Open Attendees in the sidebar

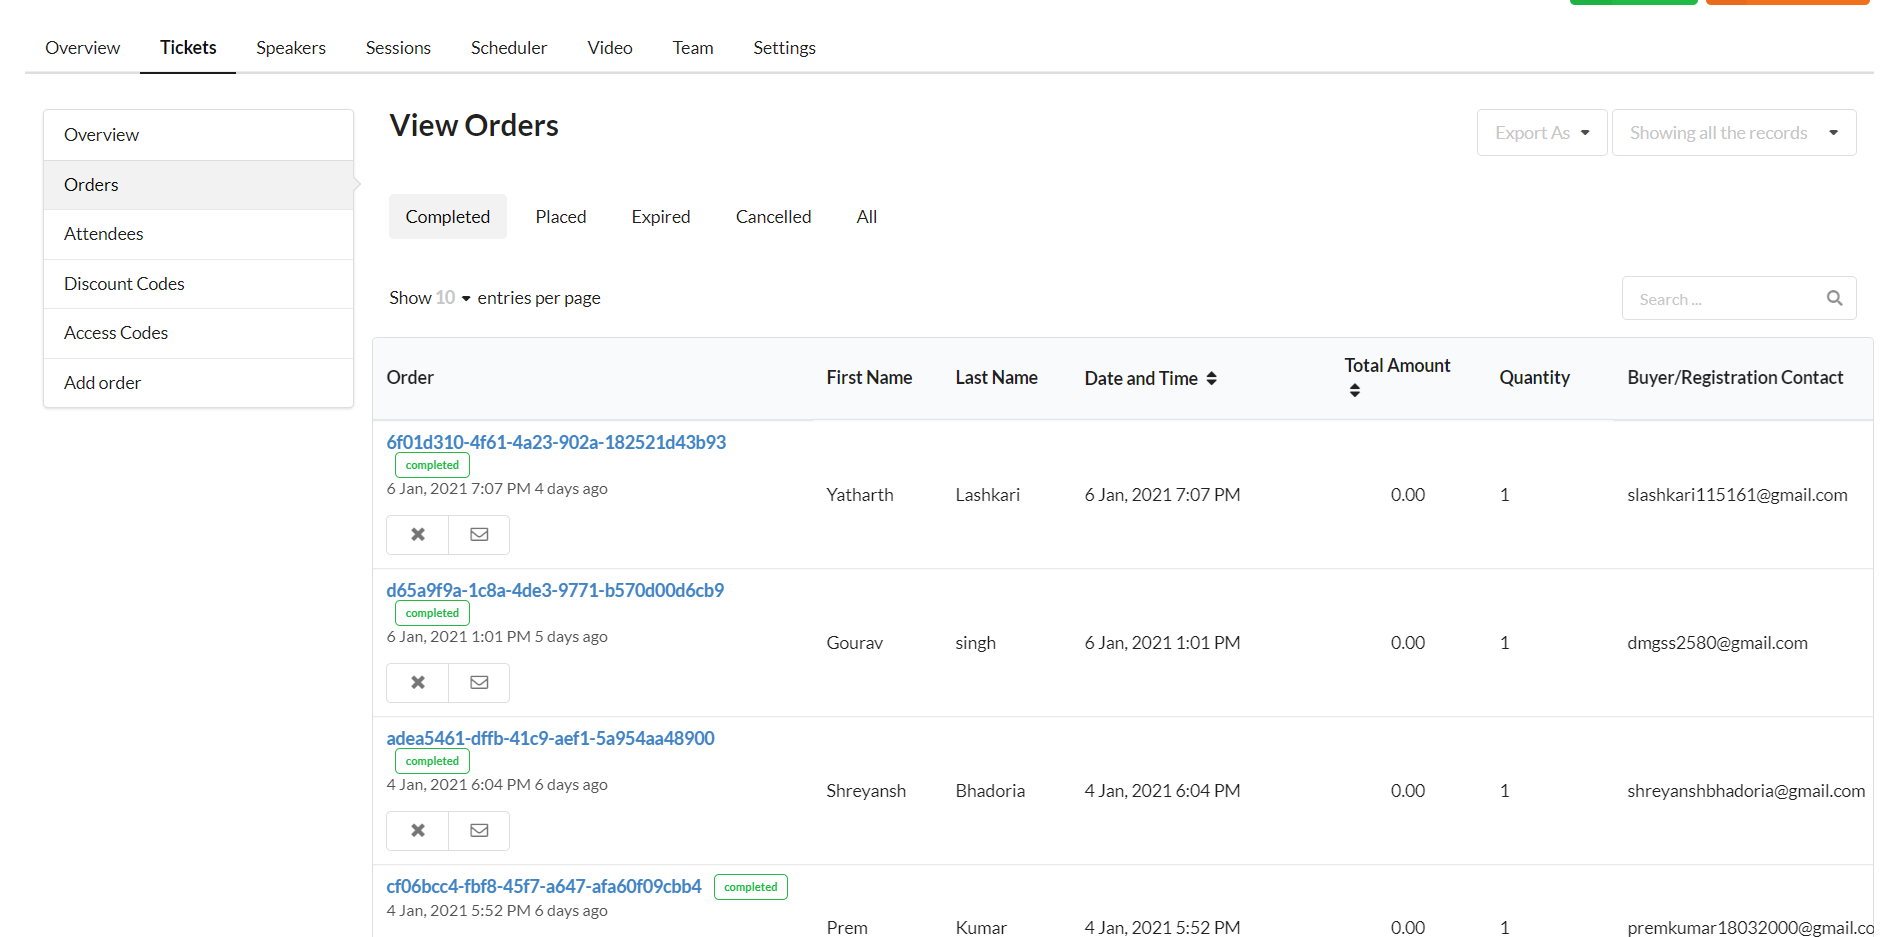pyautogui.click(x=198, y=234)
